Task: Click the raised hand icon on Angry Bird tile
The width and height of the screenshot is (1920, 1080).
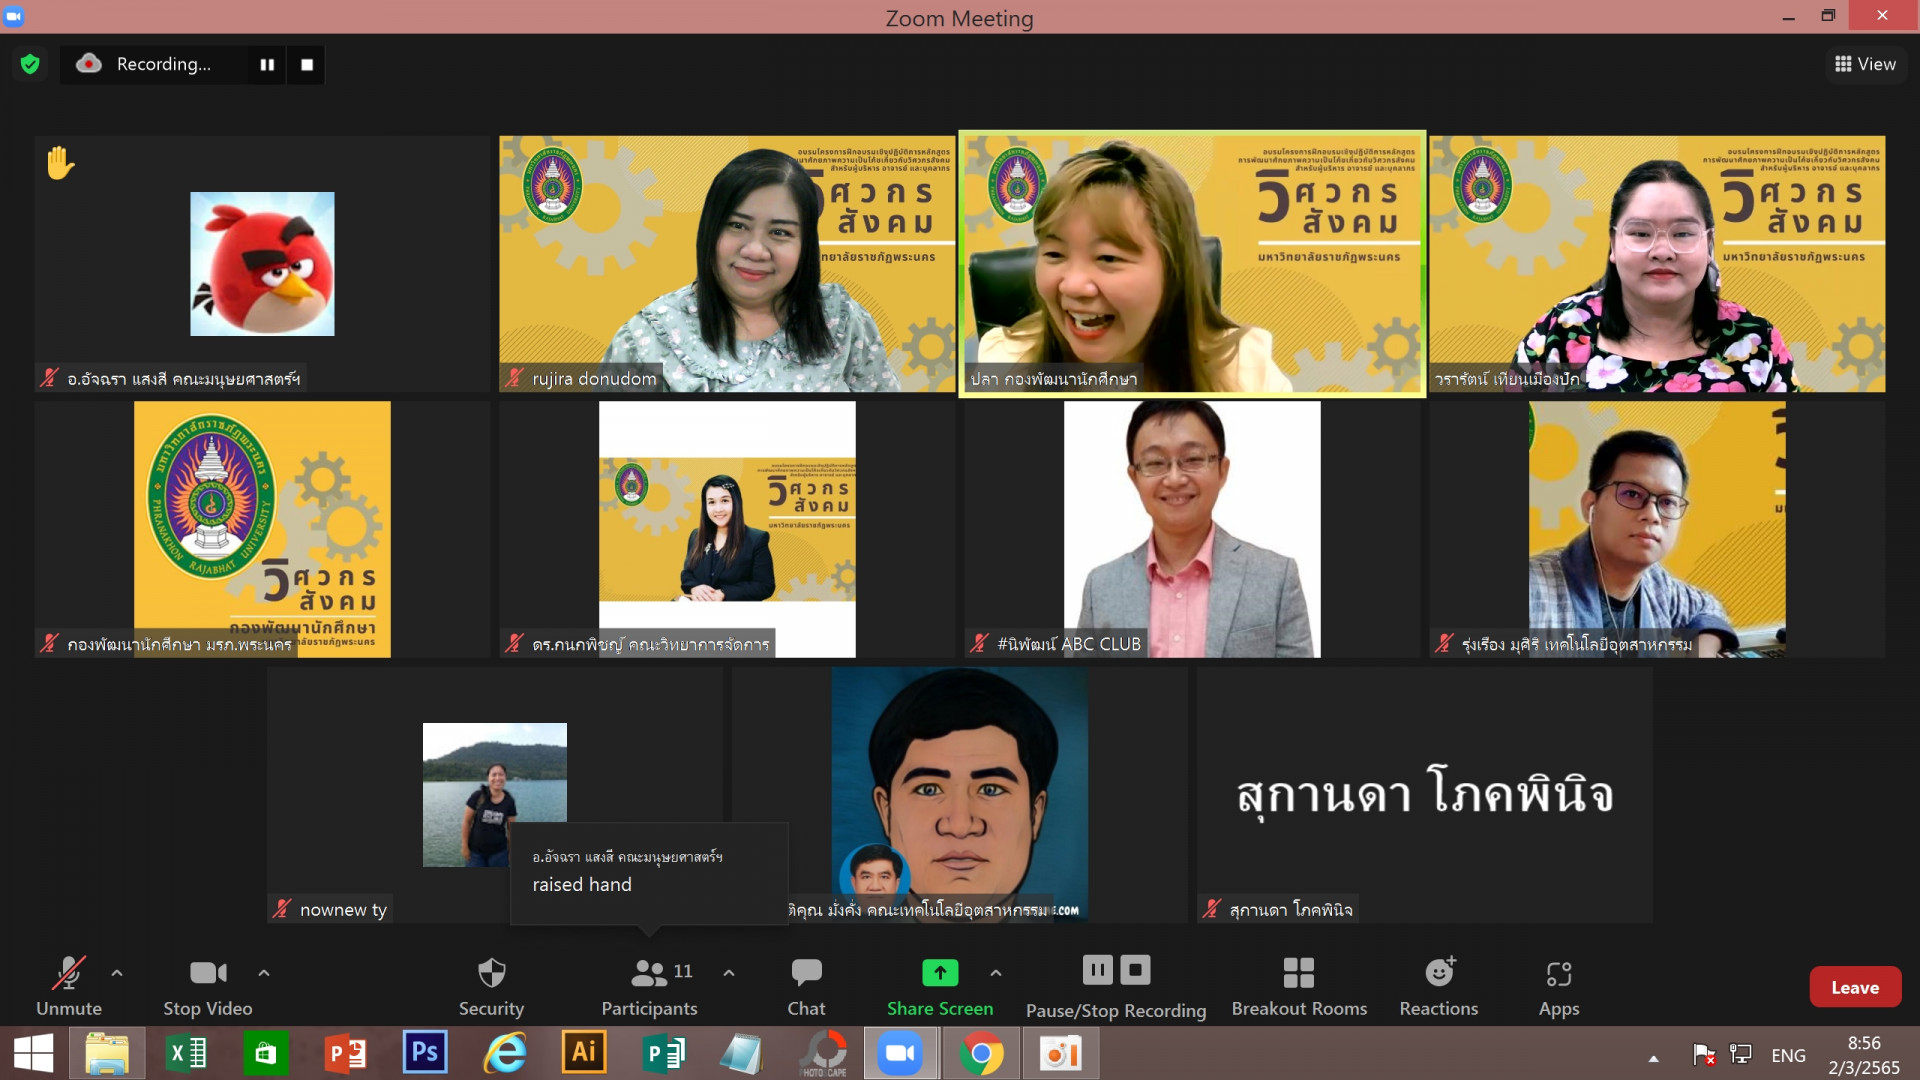Action: click(60, 163)
